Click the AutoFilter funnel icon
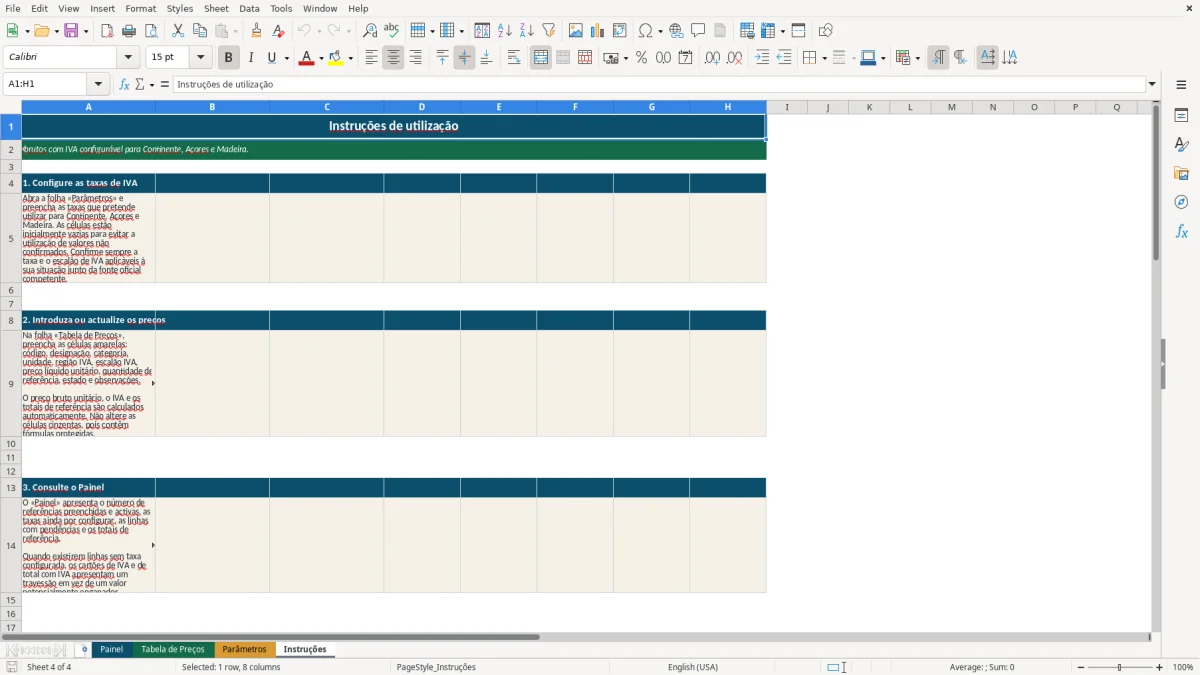Image resolution: width=1200 pixels, height=675 pixels. pyautogui.click(x=549, y=31)
